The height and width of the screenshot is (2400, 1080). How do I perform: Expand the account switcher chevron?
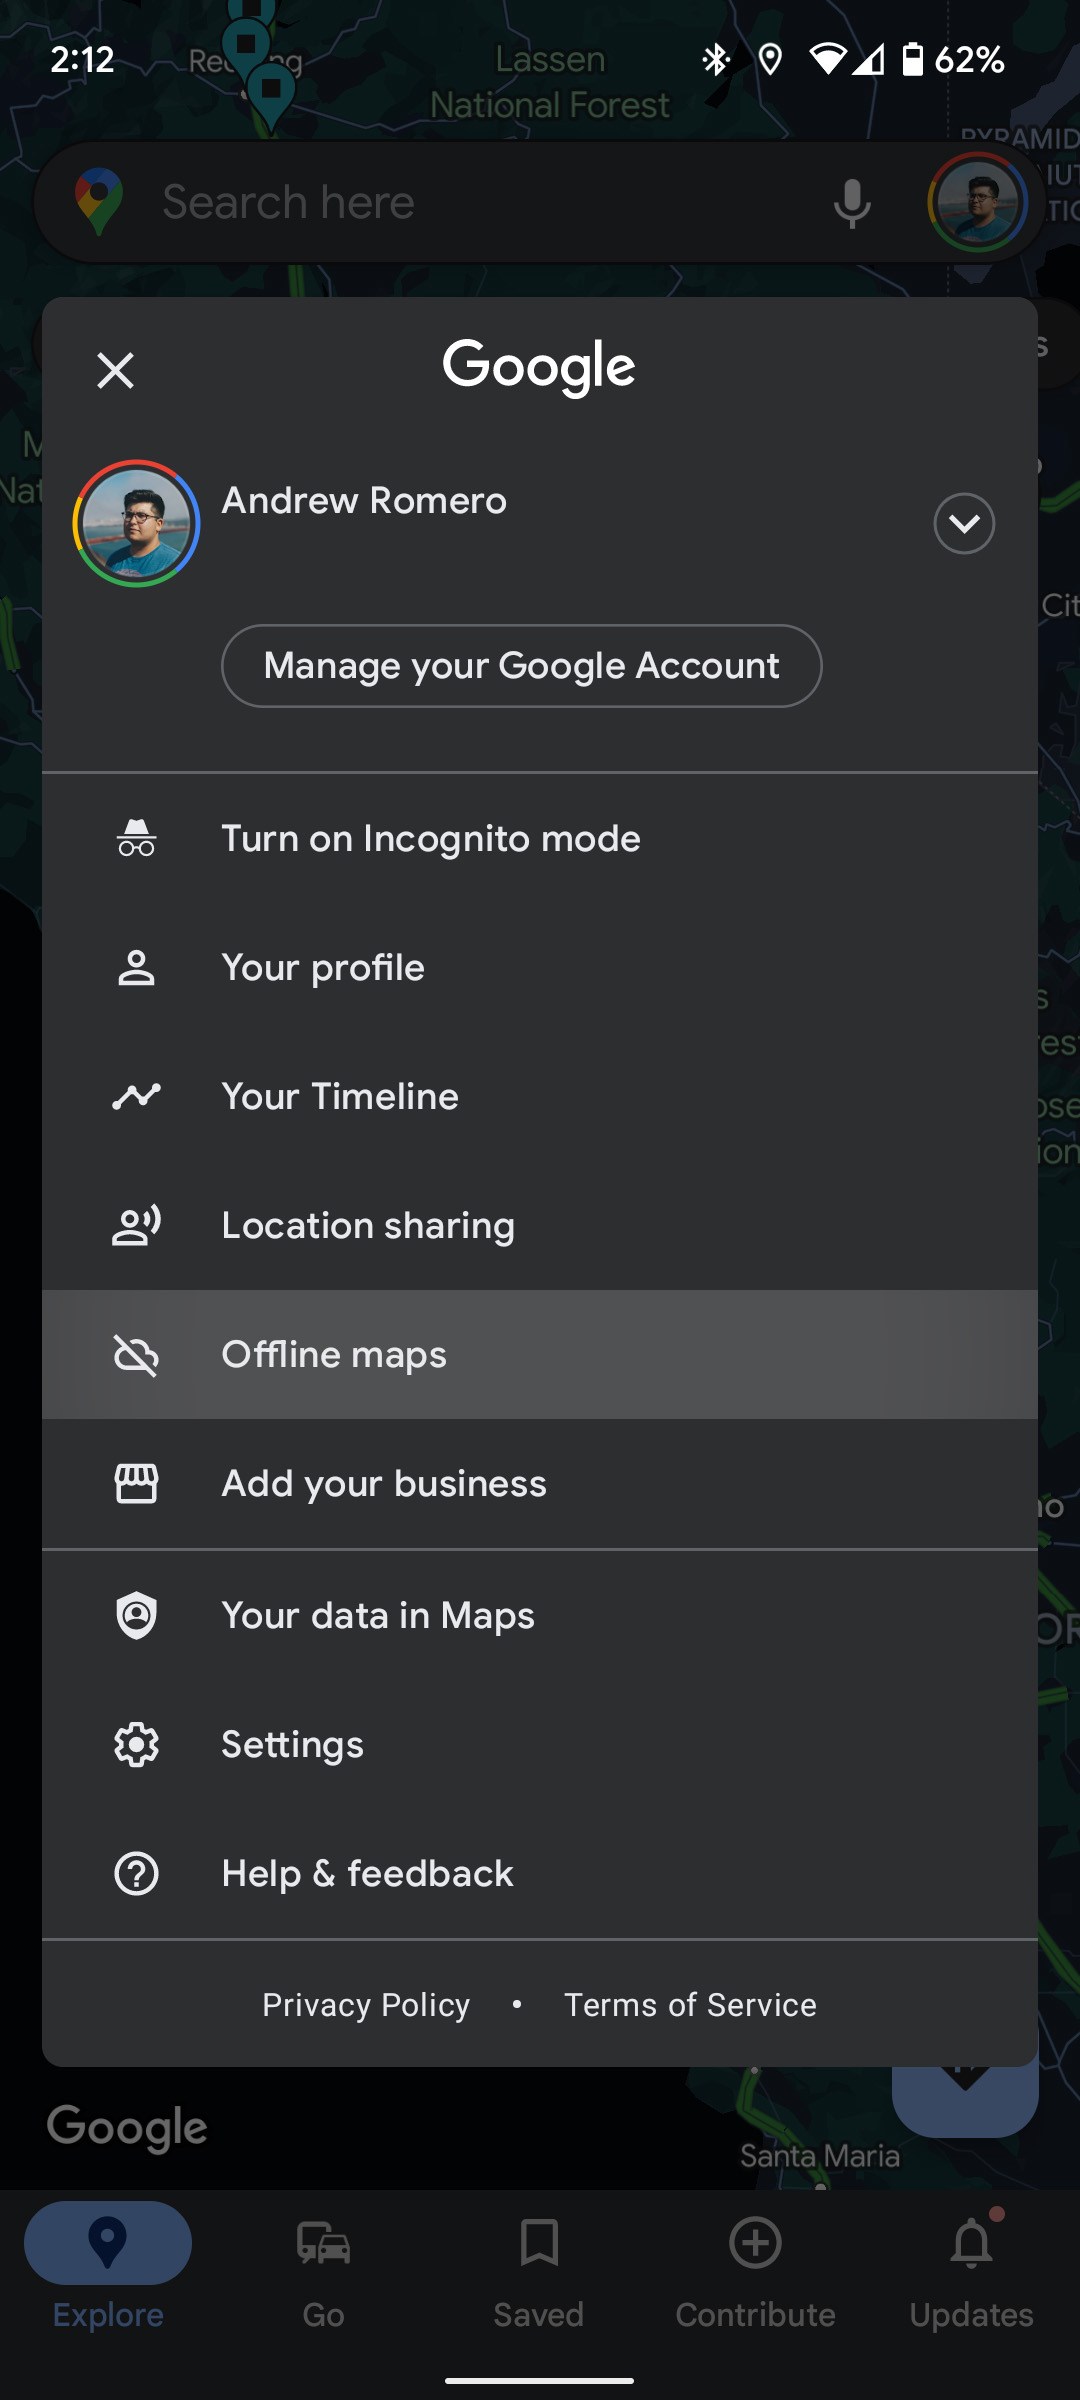964,523
